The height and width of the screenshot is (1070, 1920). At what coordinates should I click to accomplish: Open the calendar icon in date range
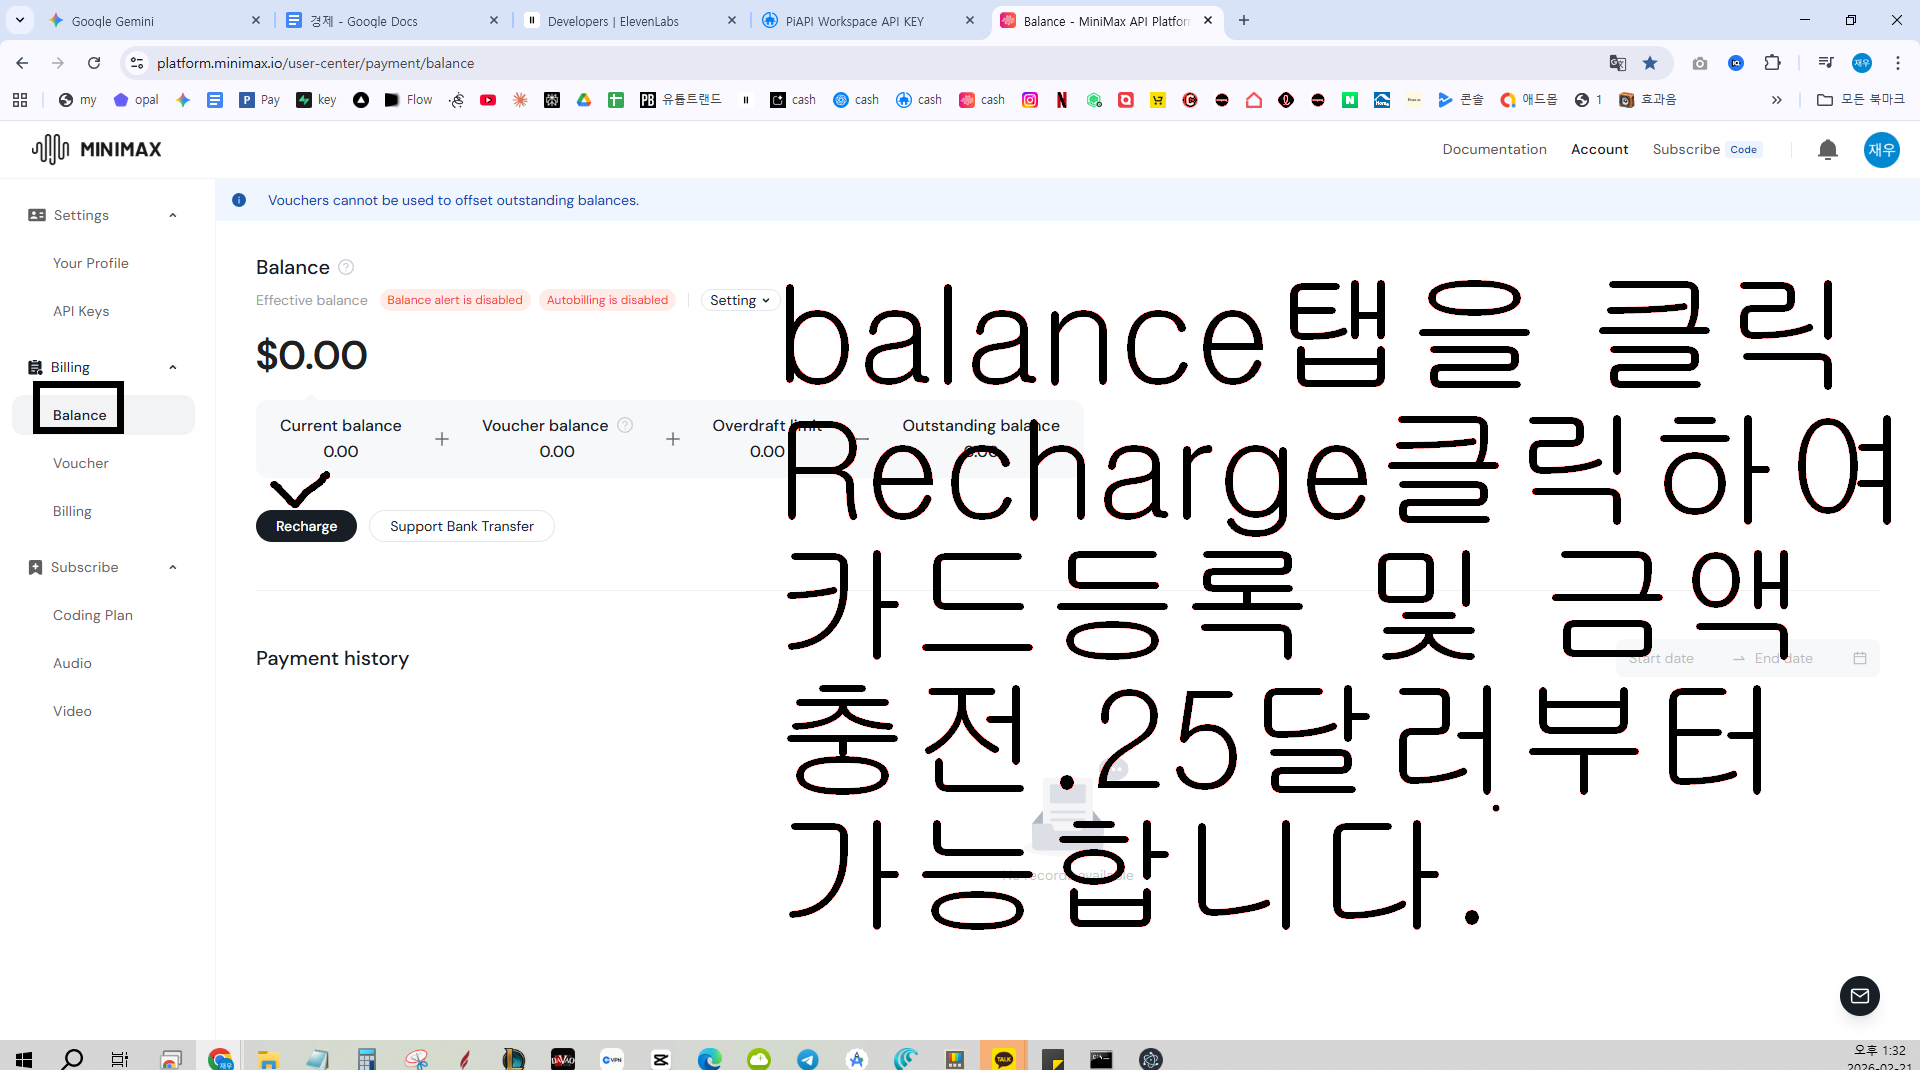click(x=1860, y=658)
